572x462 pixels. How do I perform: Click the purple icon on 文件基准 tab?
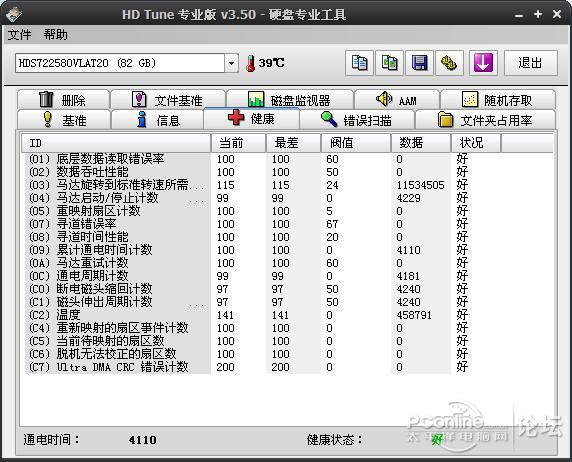pos(139,99)
